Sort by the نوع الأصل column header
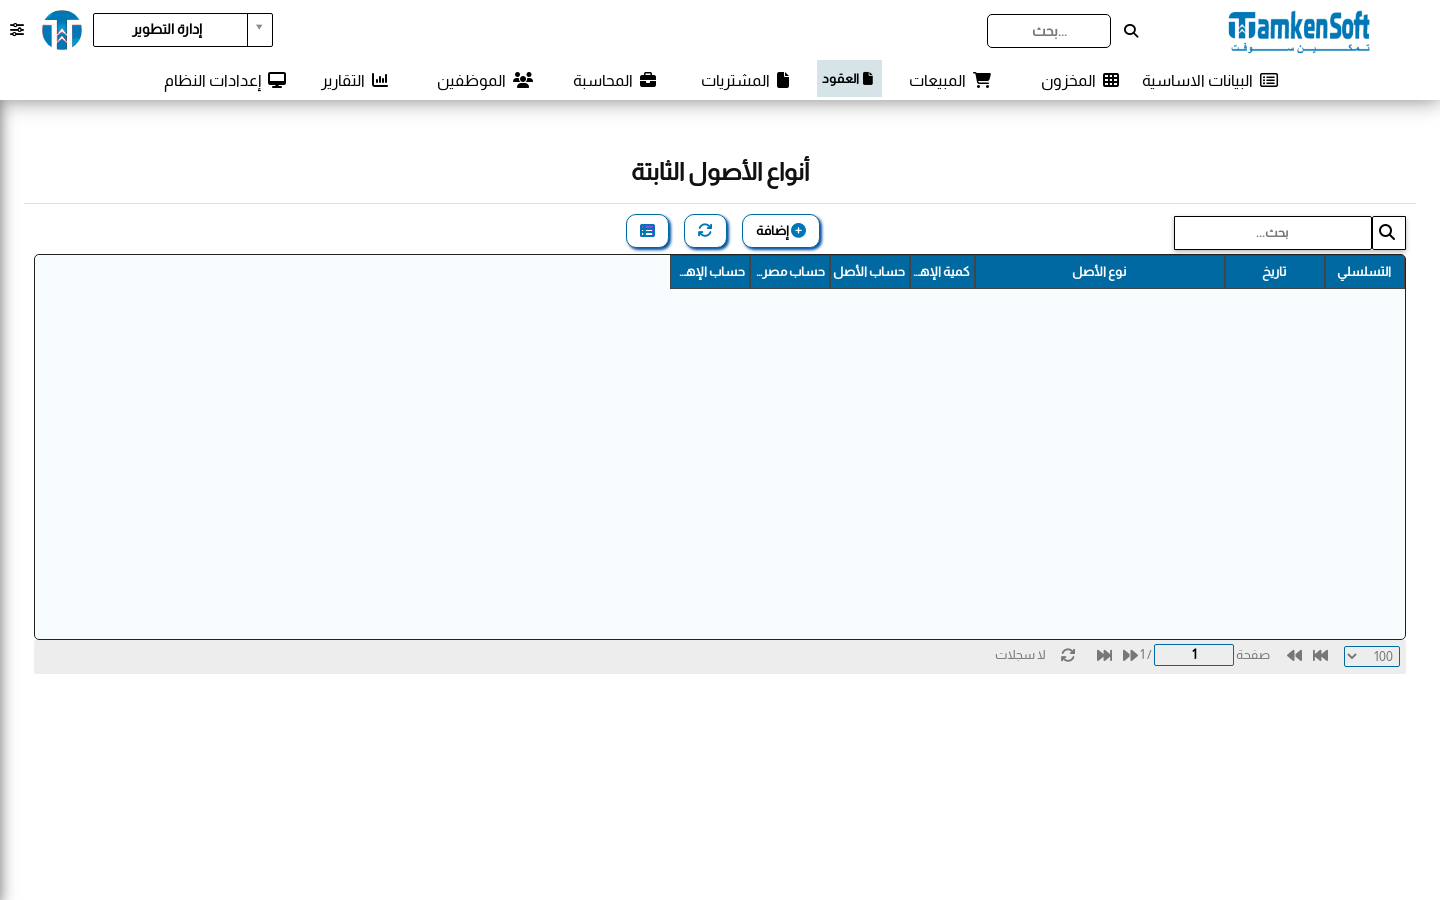 pos(1100,272)
